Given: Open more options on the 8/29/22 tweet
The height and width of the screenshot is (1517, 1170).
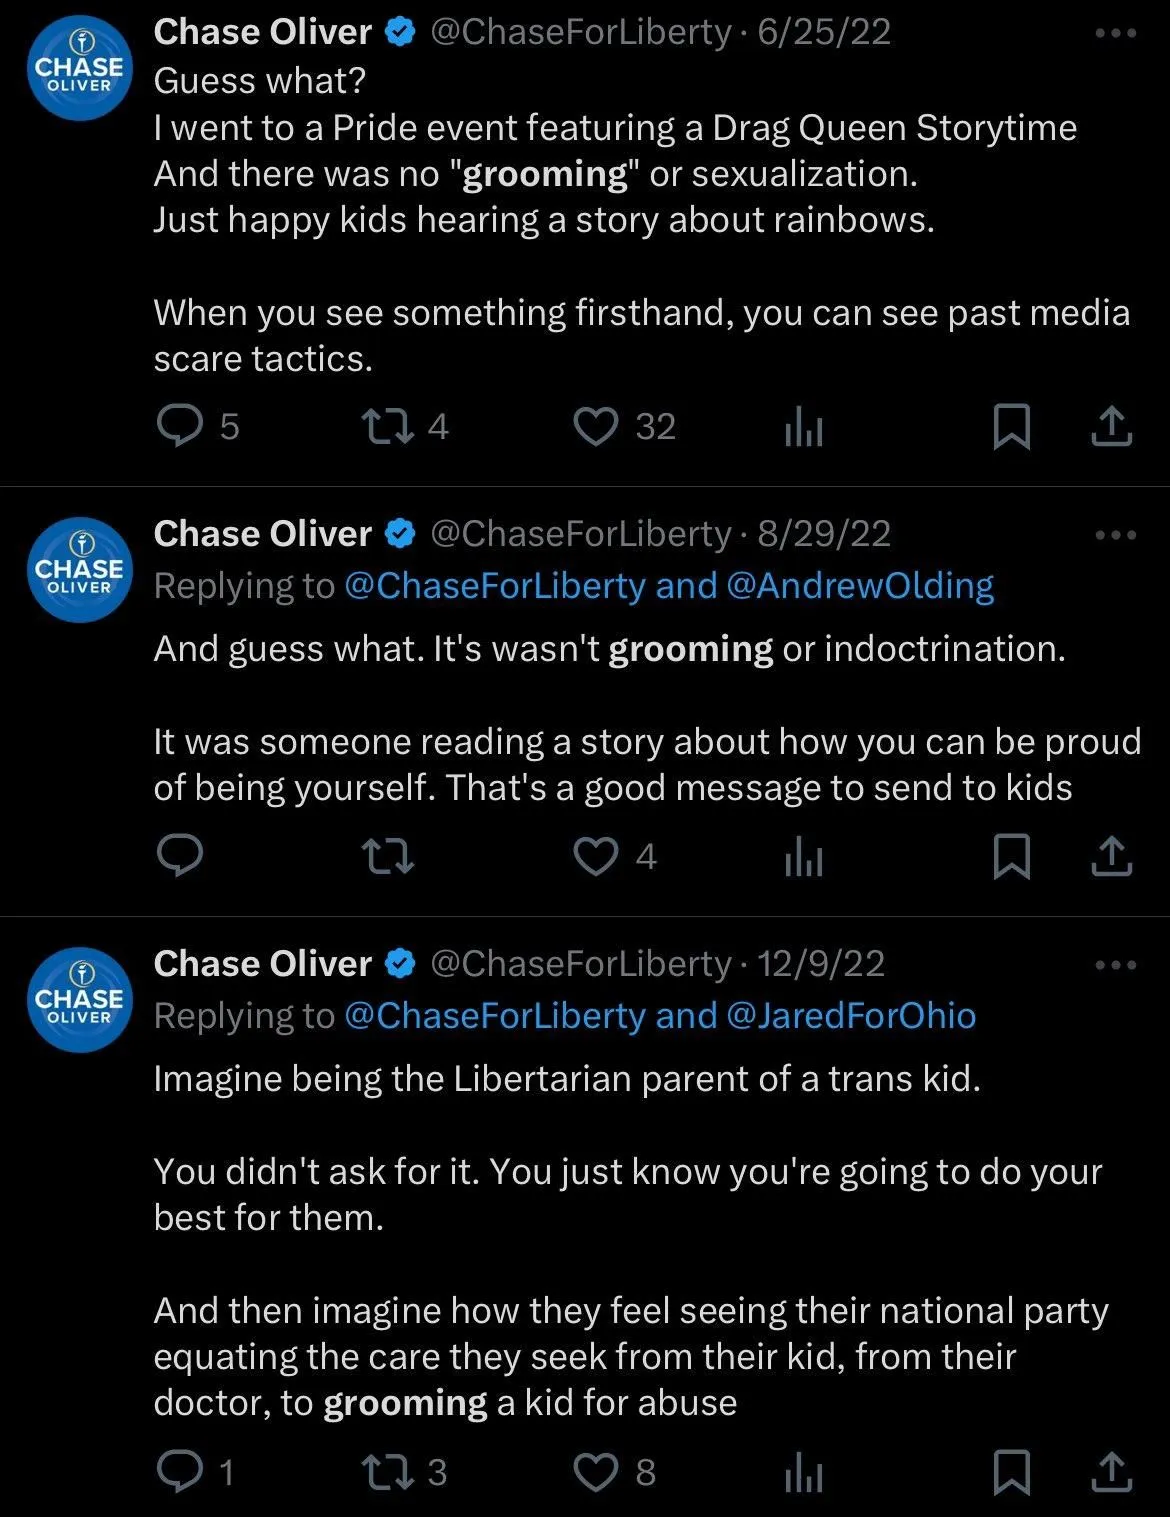Looking at the screenshot, I should pyautogui.click(x=1116, y=535).
